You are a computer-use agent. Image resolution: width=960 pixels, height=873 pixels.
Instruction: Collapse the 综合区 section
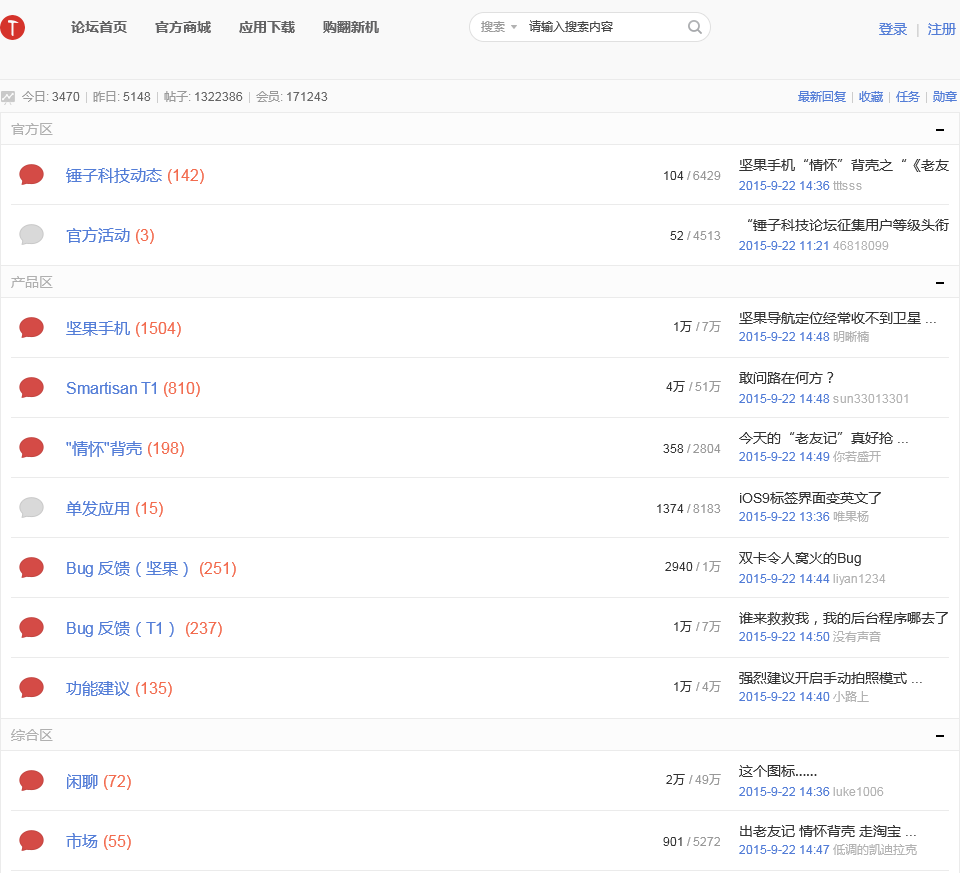point(940,736)
